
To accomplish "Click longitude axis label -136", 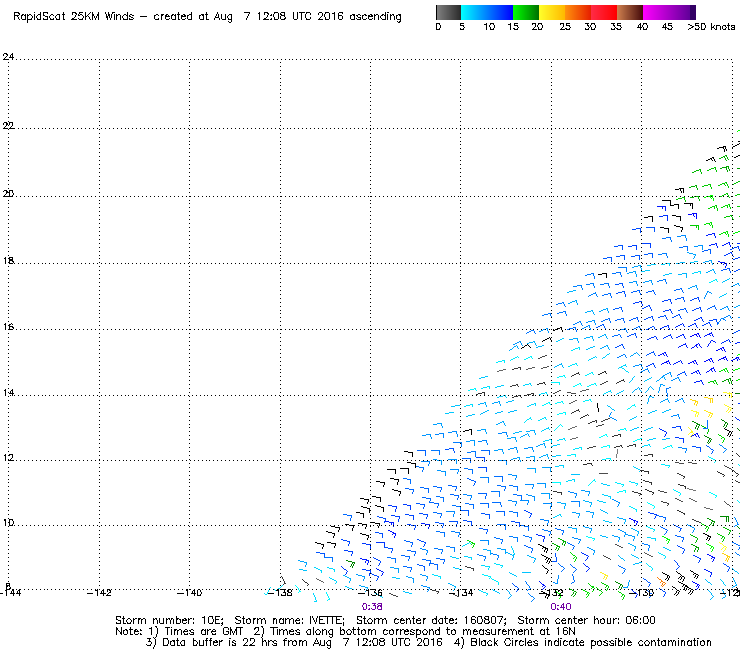I will click(370, 593).
